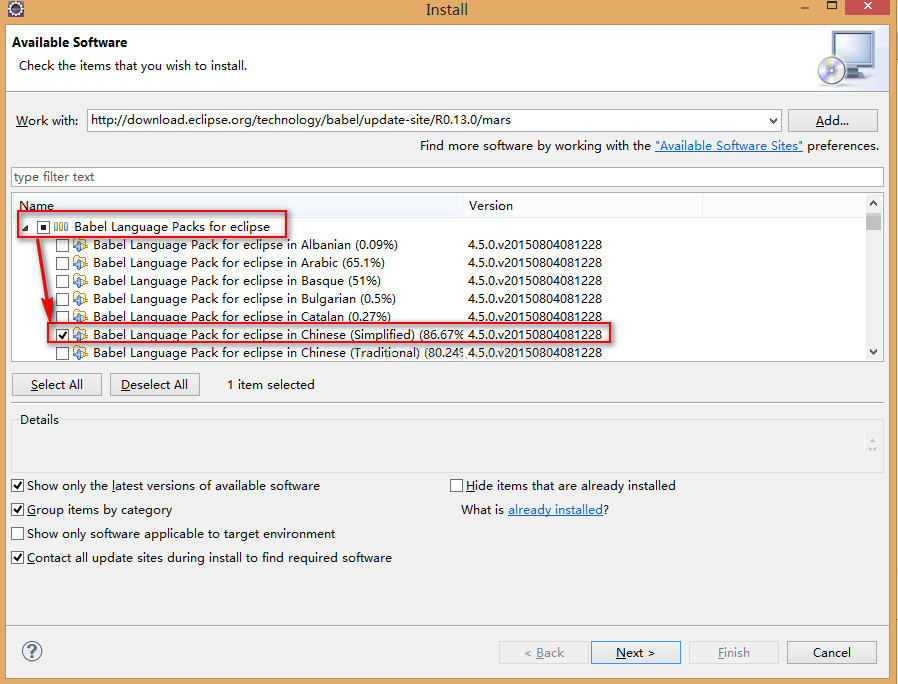Click the category icon beside Babel Language Packs
Image resolution: width=898 pixels, height=684 pixels.
point(61,227)
